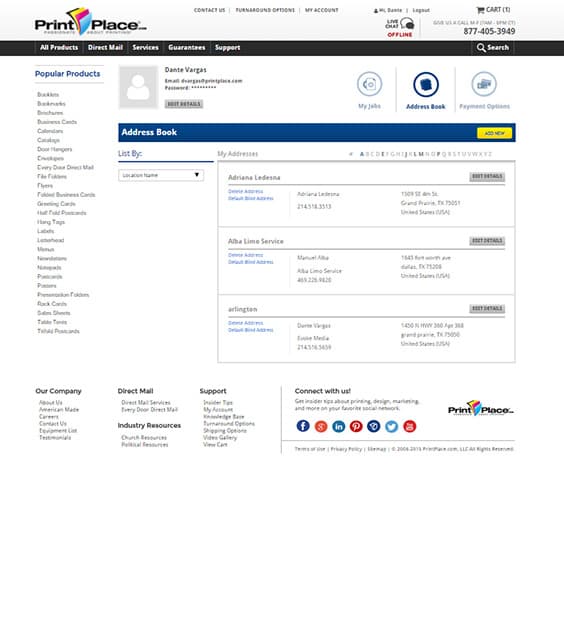Screen dimensions: 564x632
Task: Open the LinkedIn social icon
Action: click(339, 426)
